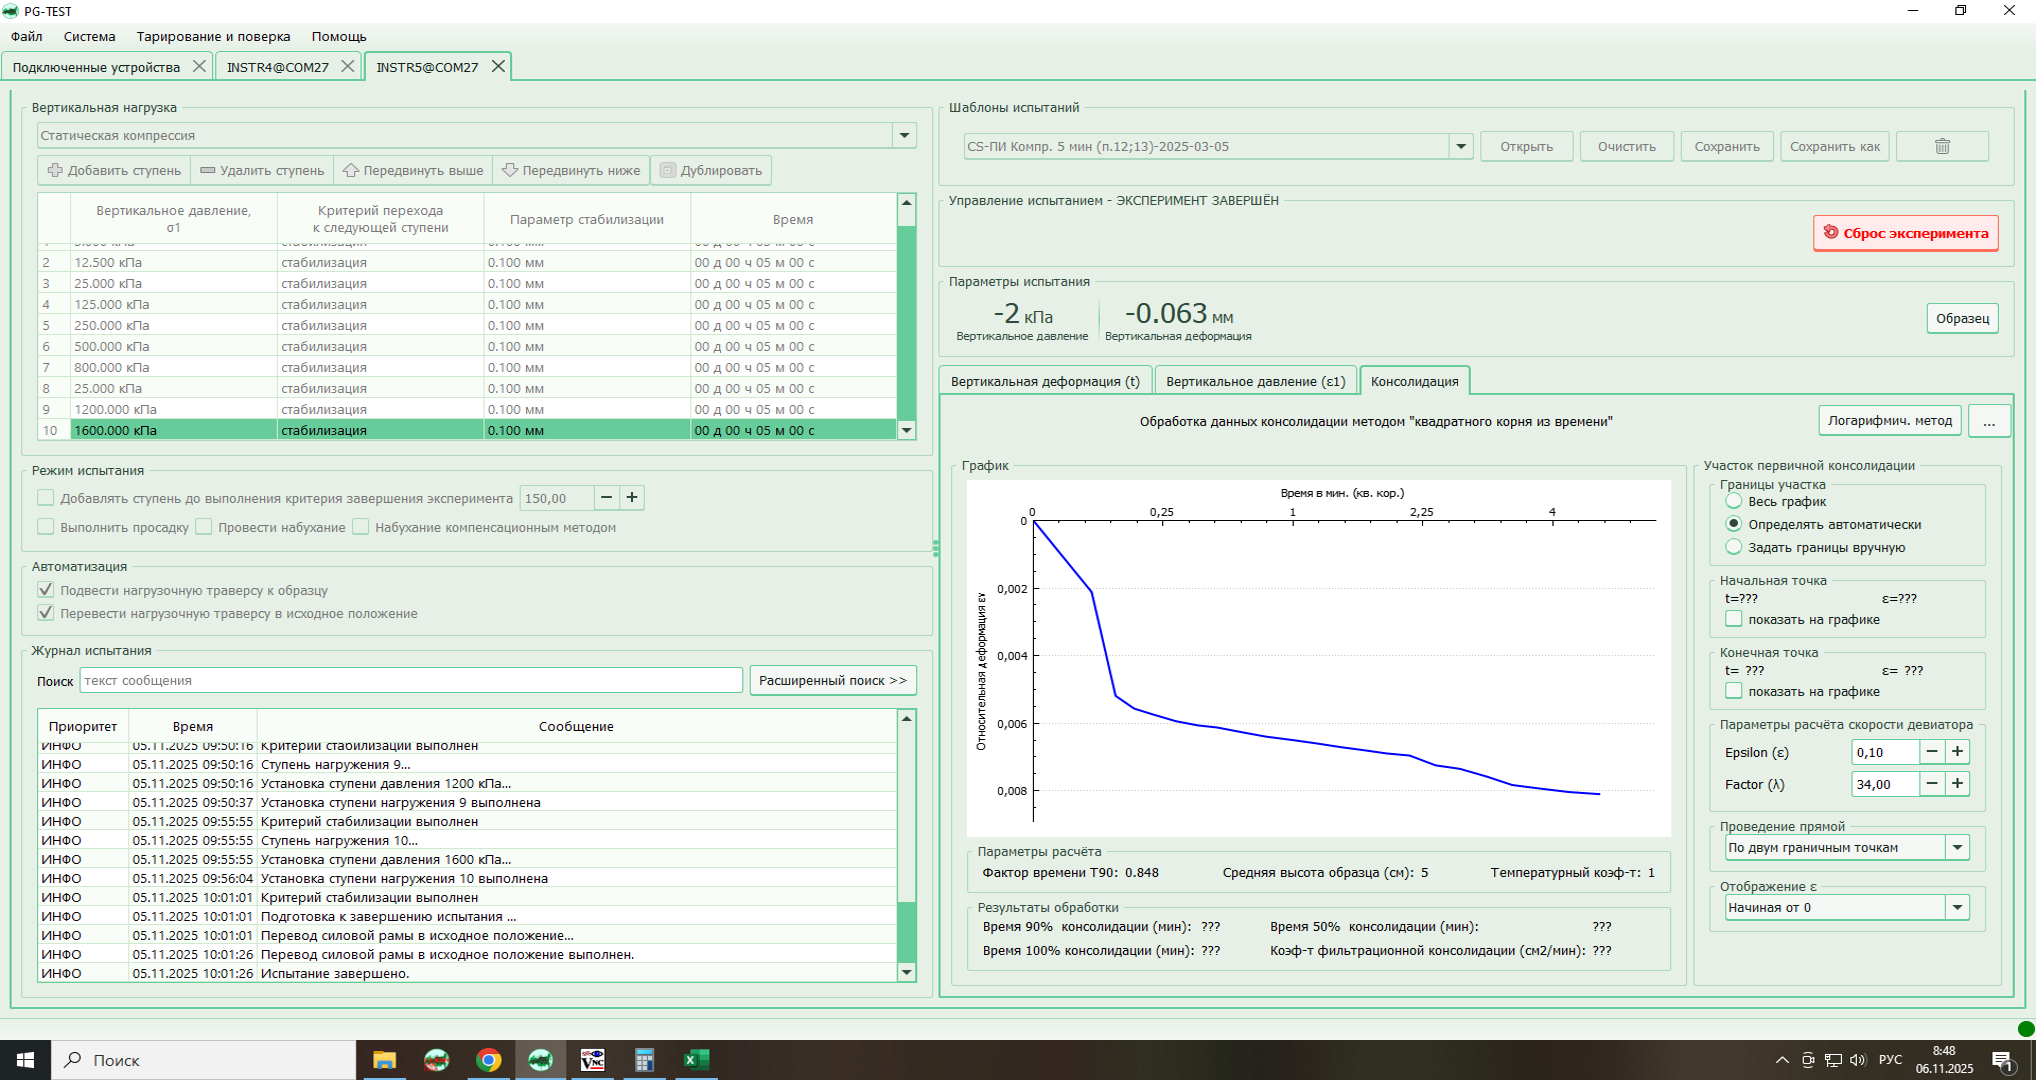
Task: Click Передвинуть выше to move step up
Action: [x=413, y=170]
